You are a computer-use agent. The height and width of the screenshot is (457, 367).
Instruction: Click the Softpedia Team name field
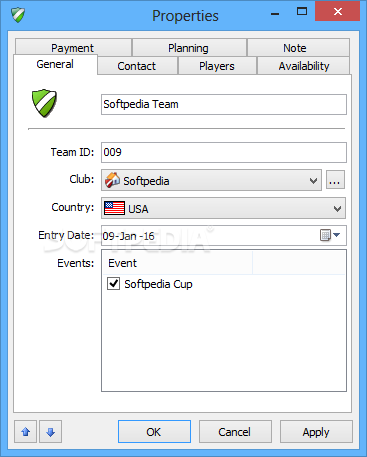pos(224,104)
